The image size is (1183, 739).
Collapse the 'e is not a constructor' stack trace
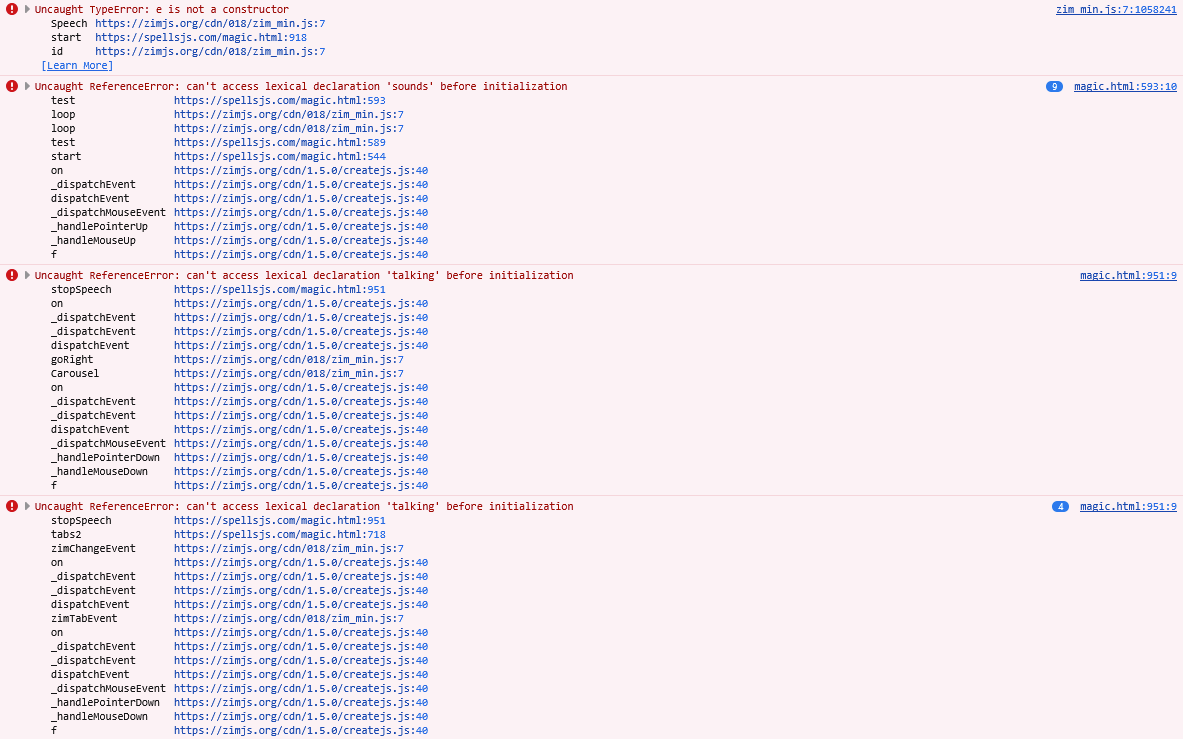pos(28,9)
